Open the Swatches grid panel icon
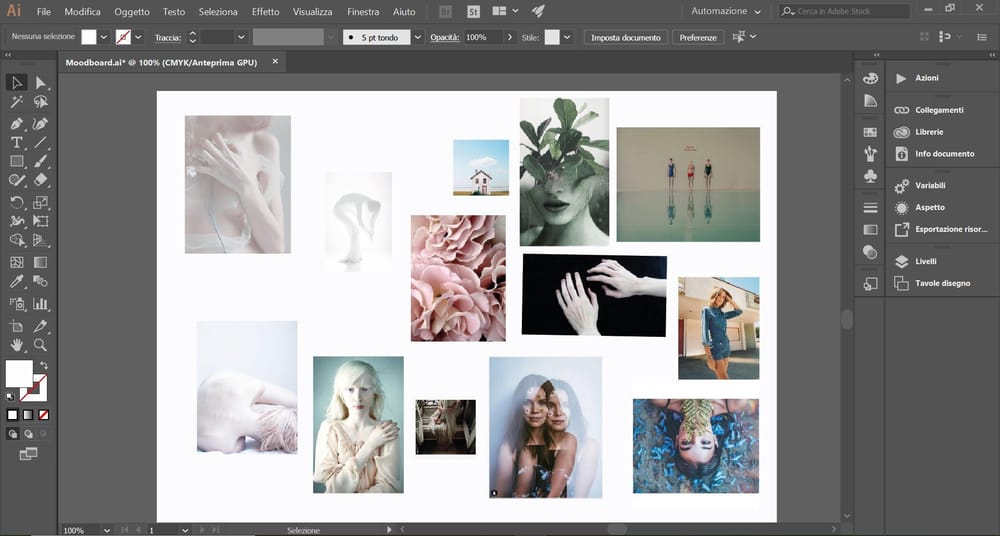Screen dimensions: 1000x536 coord(870,132)
